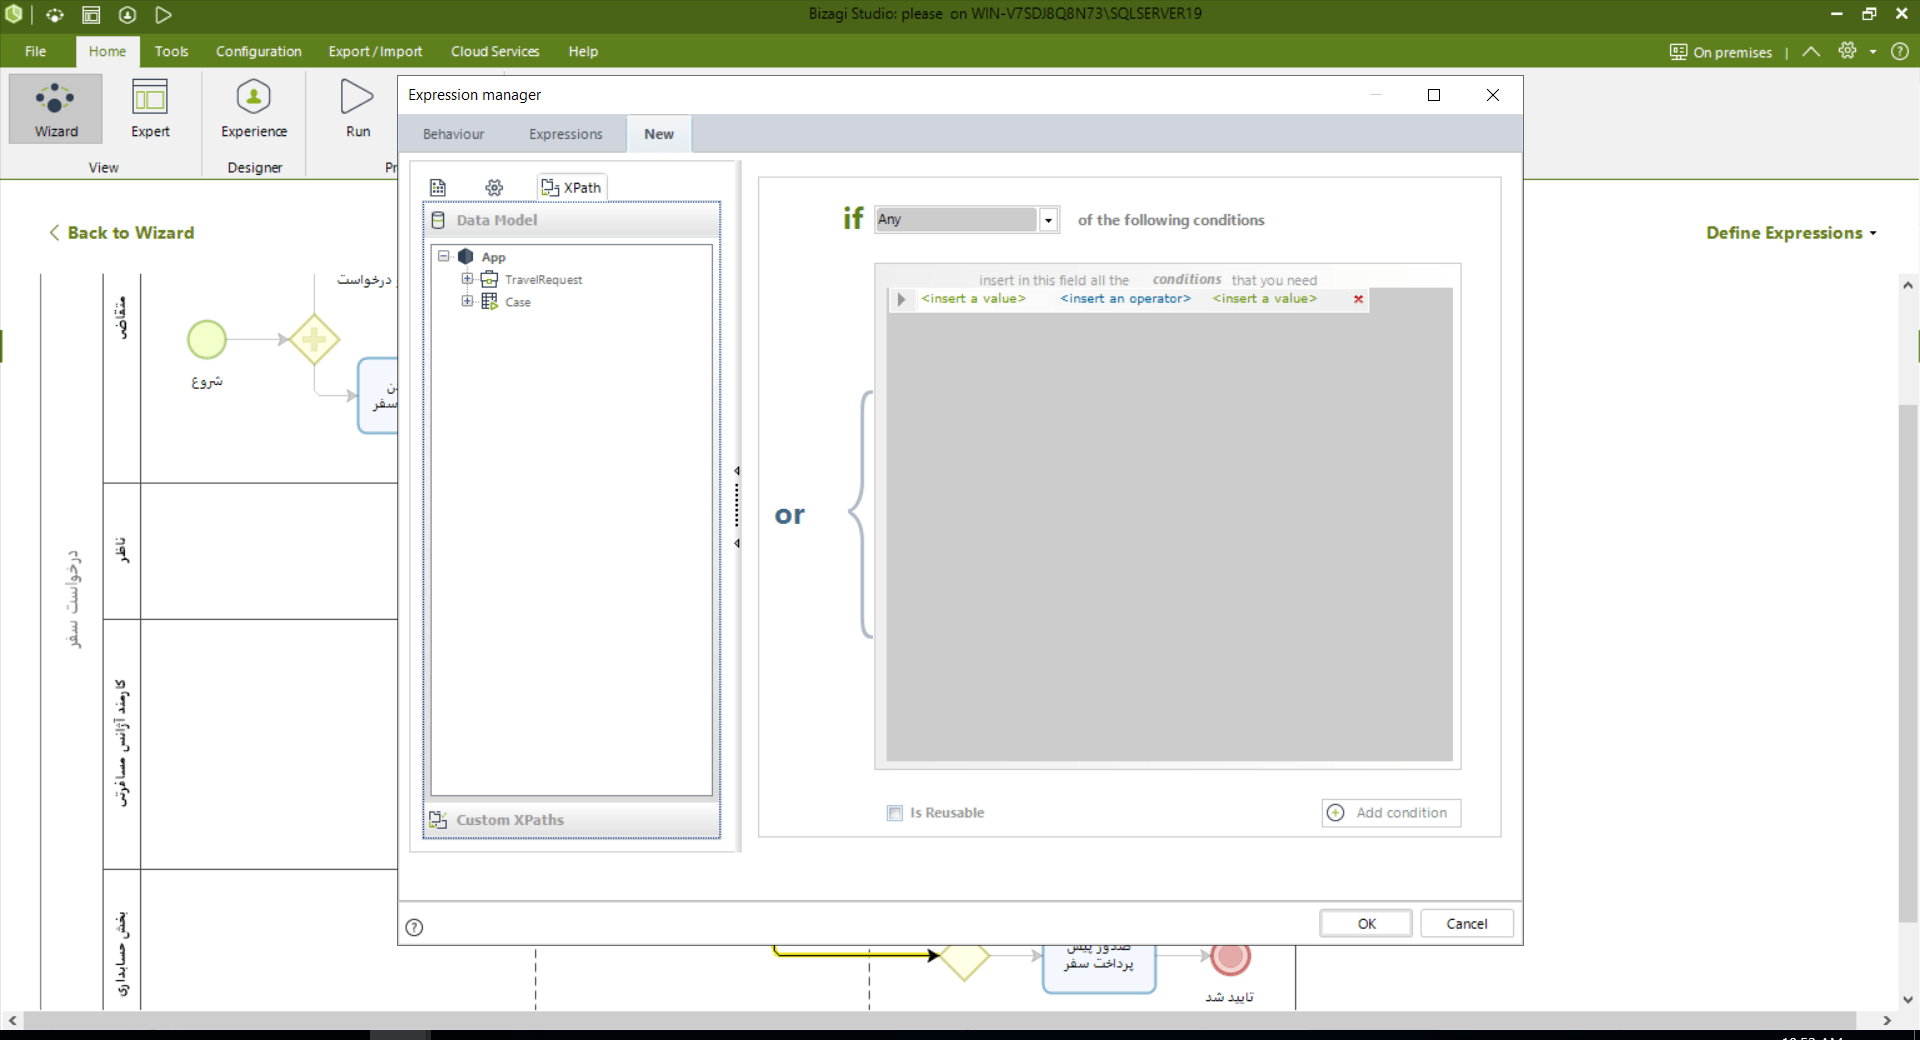Click the Add condition button
This screenshot has width=1920, height=1040.
tap(1391, 813)
